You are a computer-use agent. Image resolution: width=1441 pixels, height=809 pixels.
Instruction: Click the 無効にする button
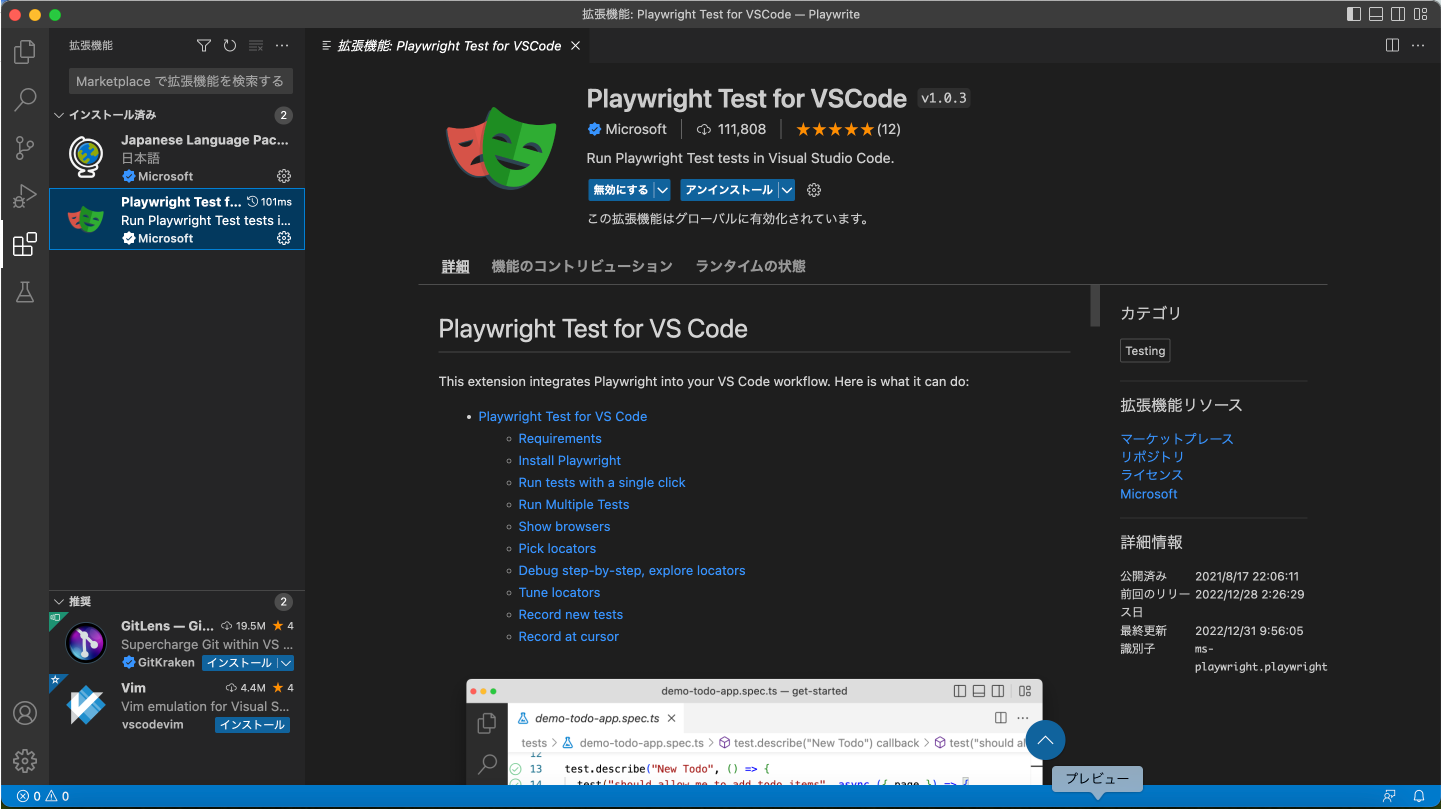click(x=620, y=190)
